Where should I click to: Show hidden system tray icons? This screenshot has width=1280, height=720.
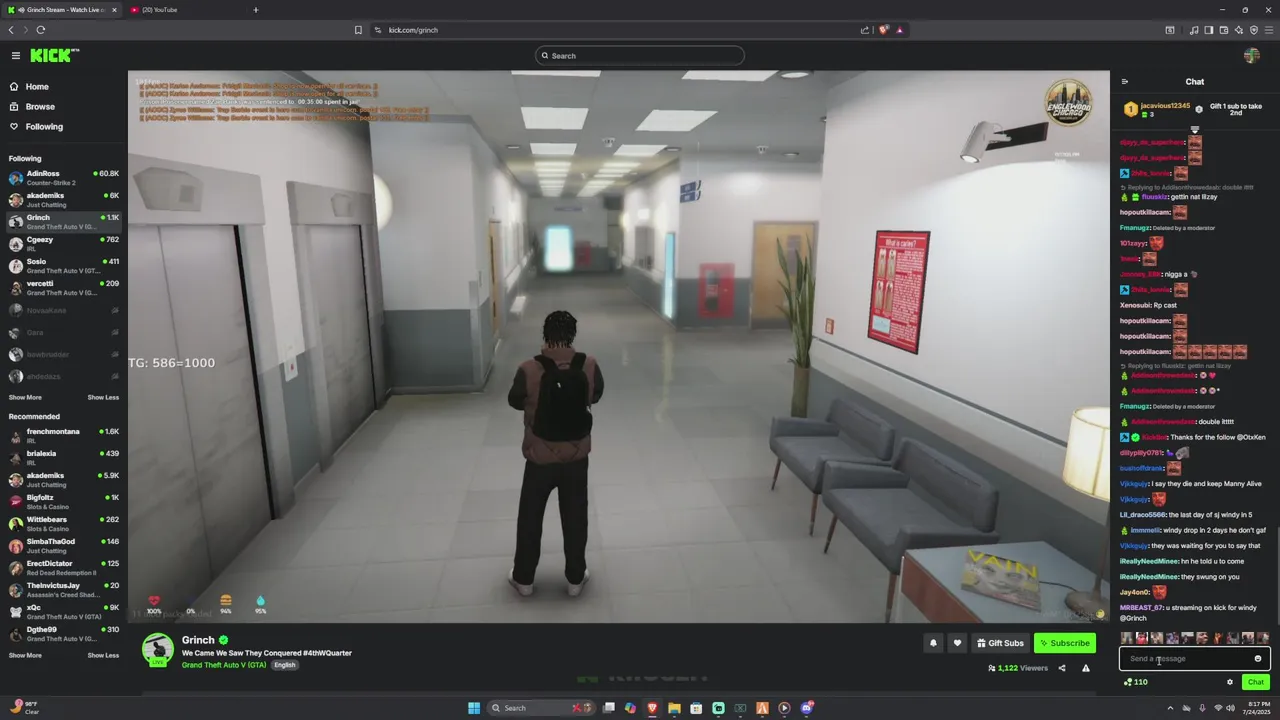(x=1169, y=708)
